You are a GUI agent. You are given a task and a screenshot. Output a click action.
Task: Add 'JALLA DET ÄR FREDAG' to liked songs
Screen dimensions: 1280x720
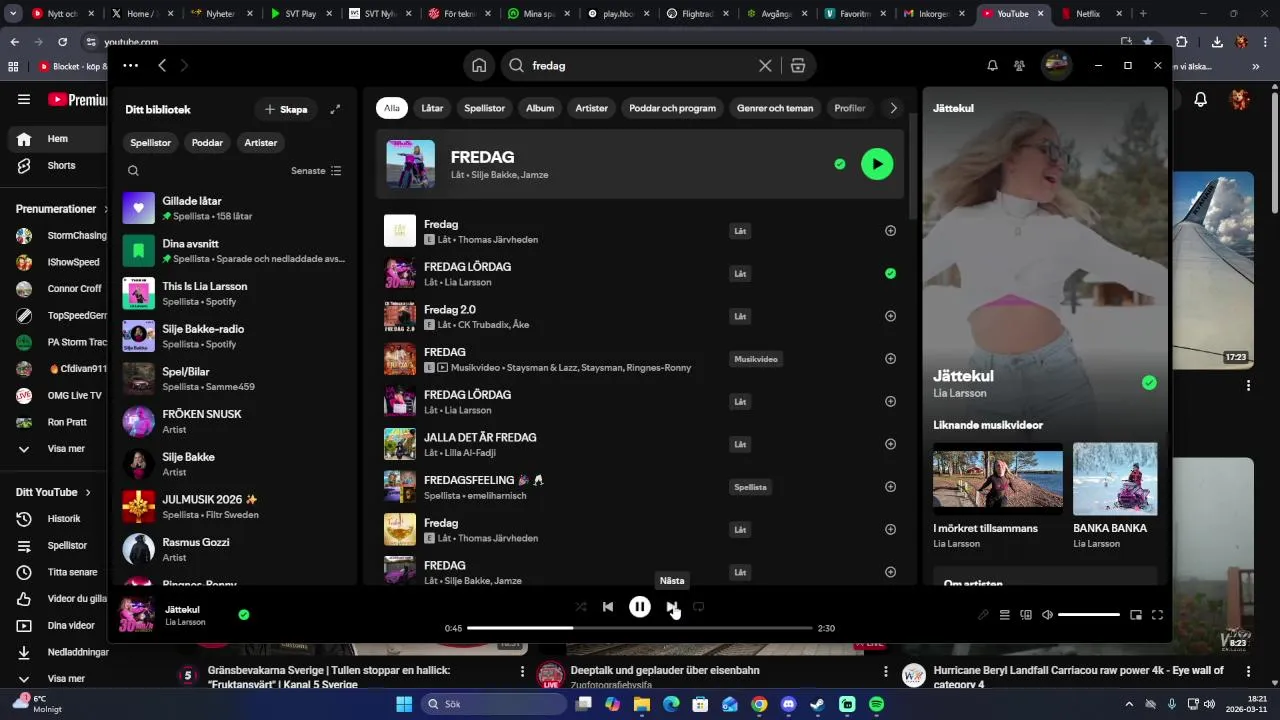(890, 444)
